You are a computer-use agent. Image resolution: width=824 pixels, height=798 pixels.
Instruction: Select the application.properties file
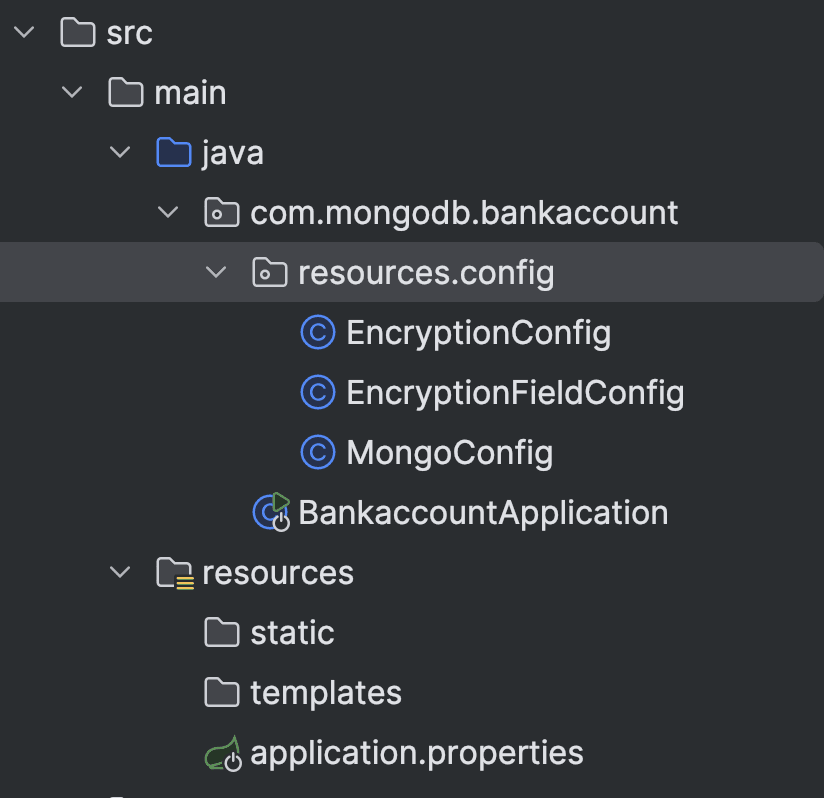(416, 753)
